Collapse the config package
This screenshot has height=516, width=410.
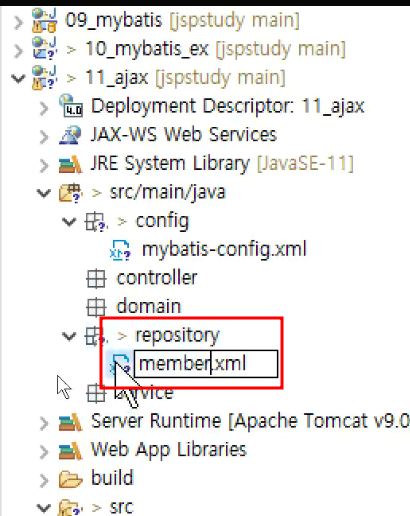coord(69,221)
